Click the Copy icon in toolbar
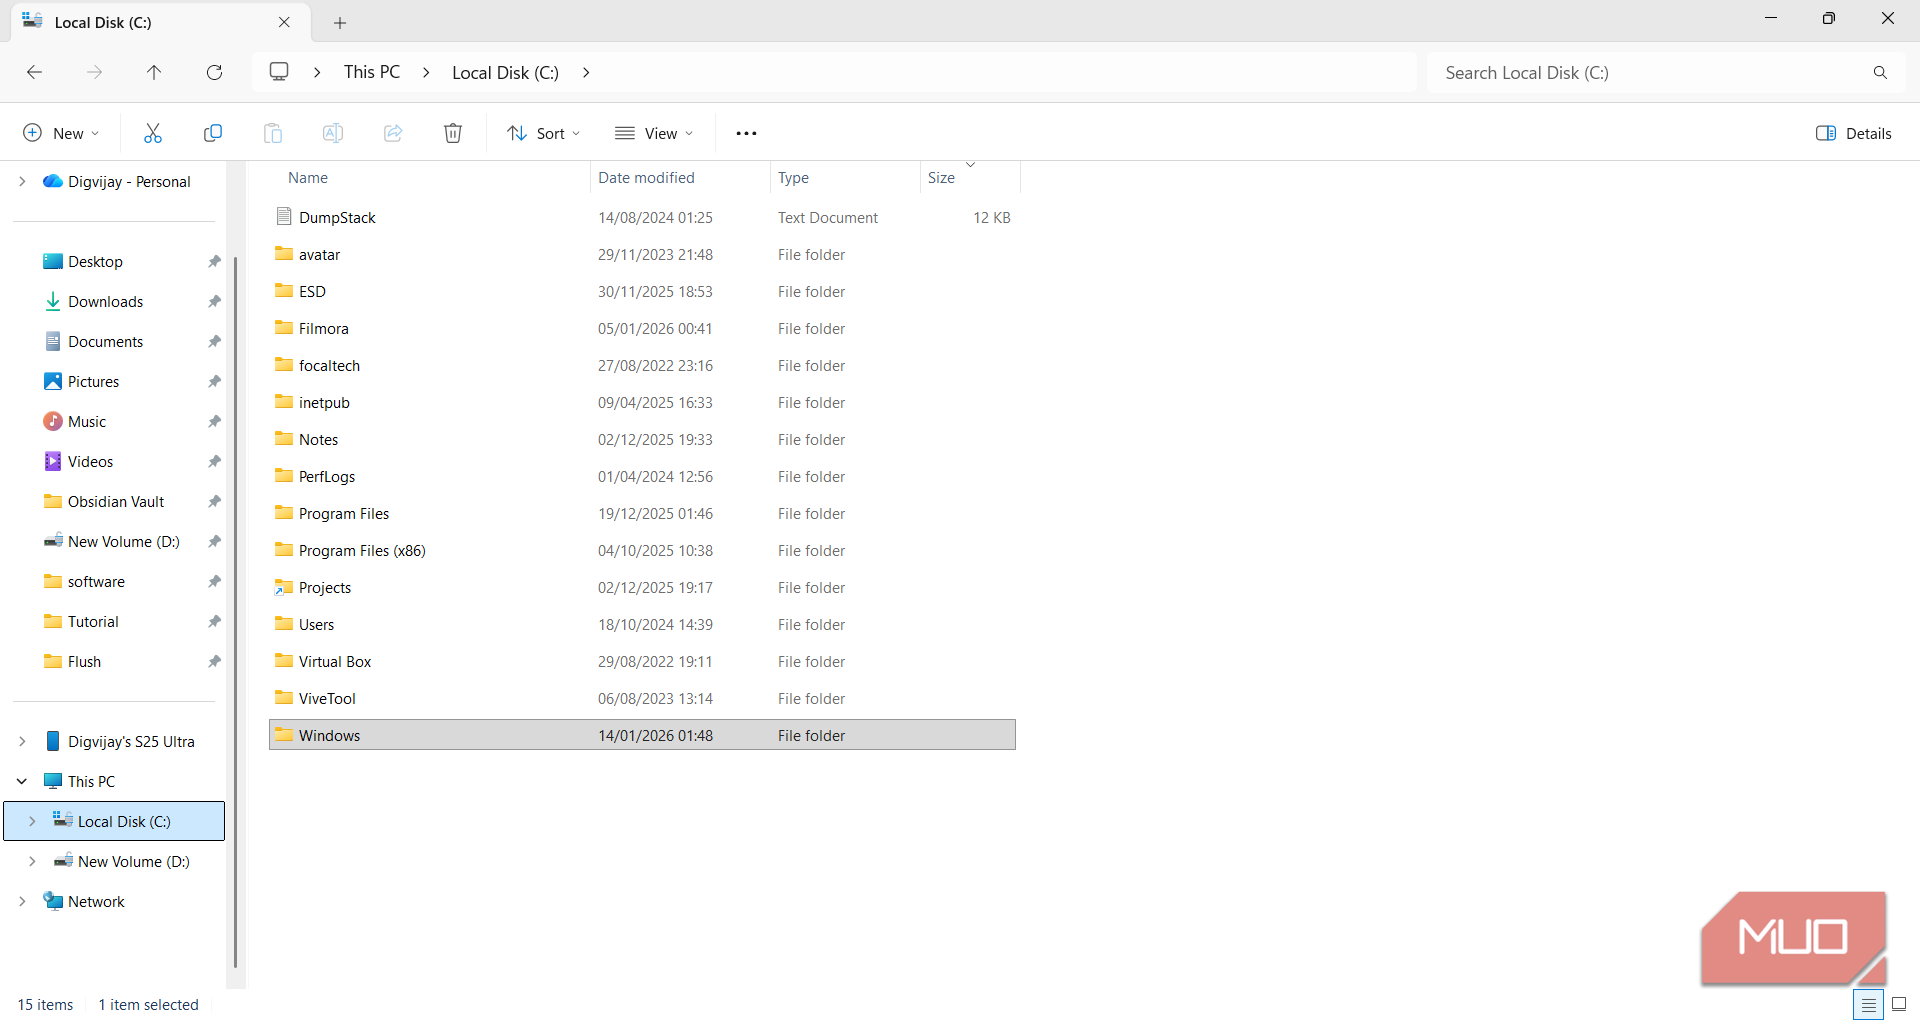 tap(213, 133)
